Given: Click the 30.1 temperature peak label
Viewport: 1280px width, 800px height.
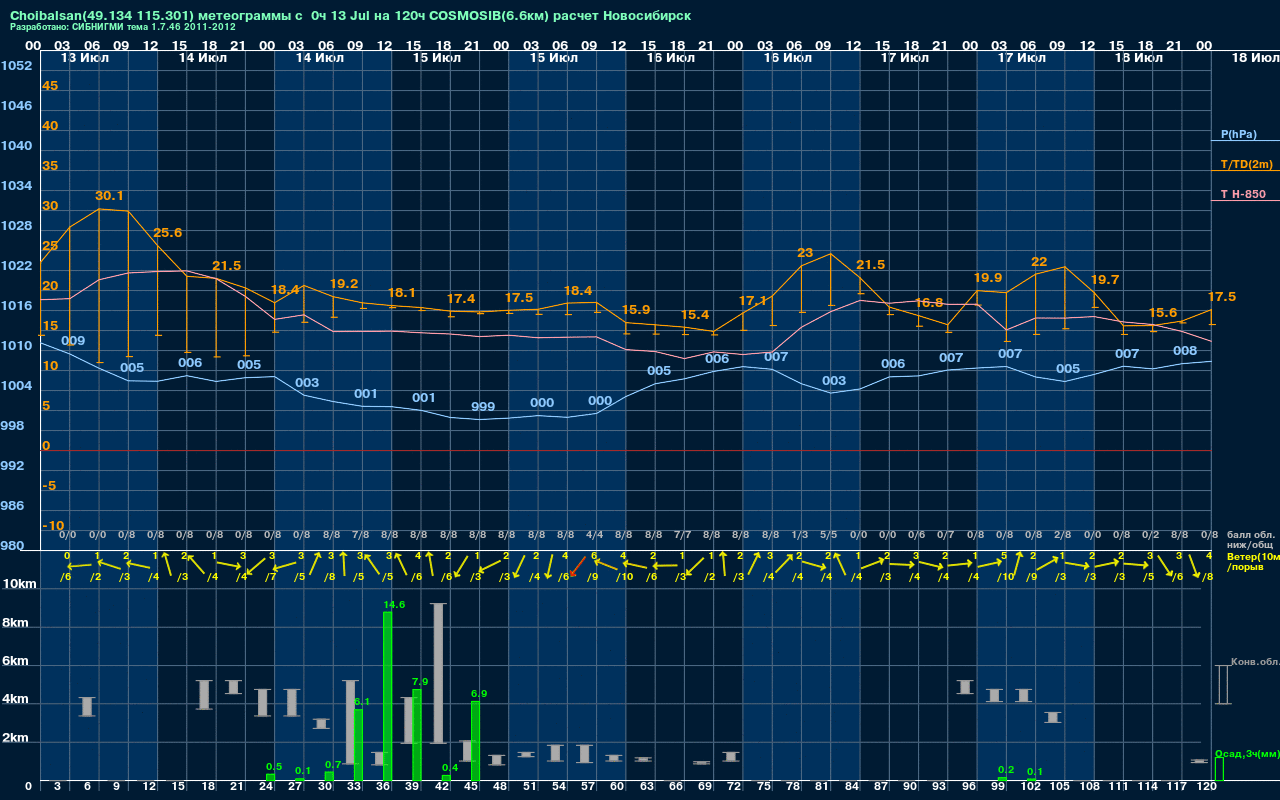Looking at the screenshot, I should pyautogui.click(x=110, y=196).
